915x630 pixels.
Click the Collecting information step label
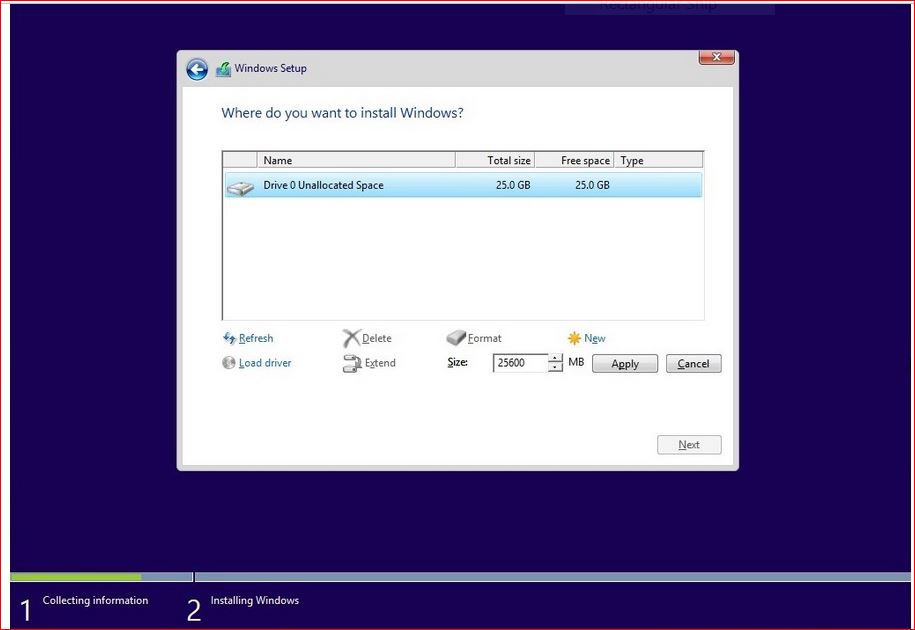pos(95,600)
